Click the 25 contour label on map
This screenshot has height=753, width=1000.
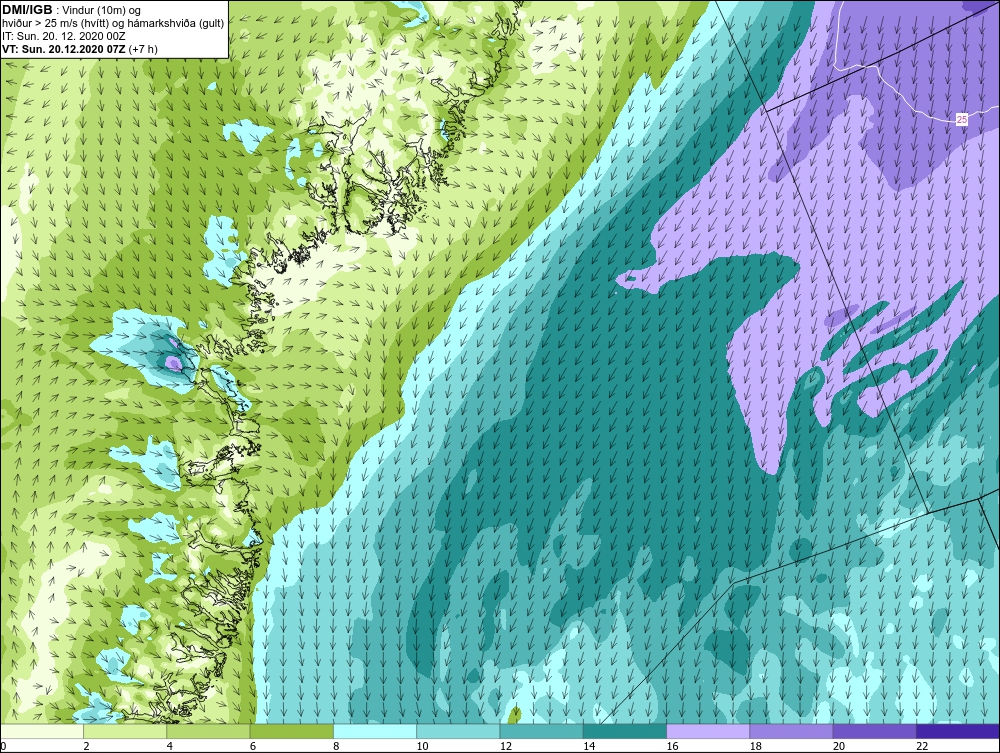point(962,119)
